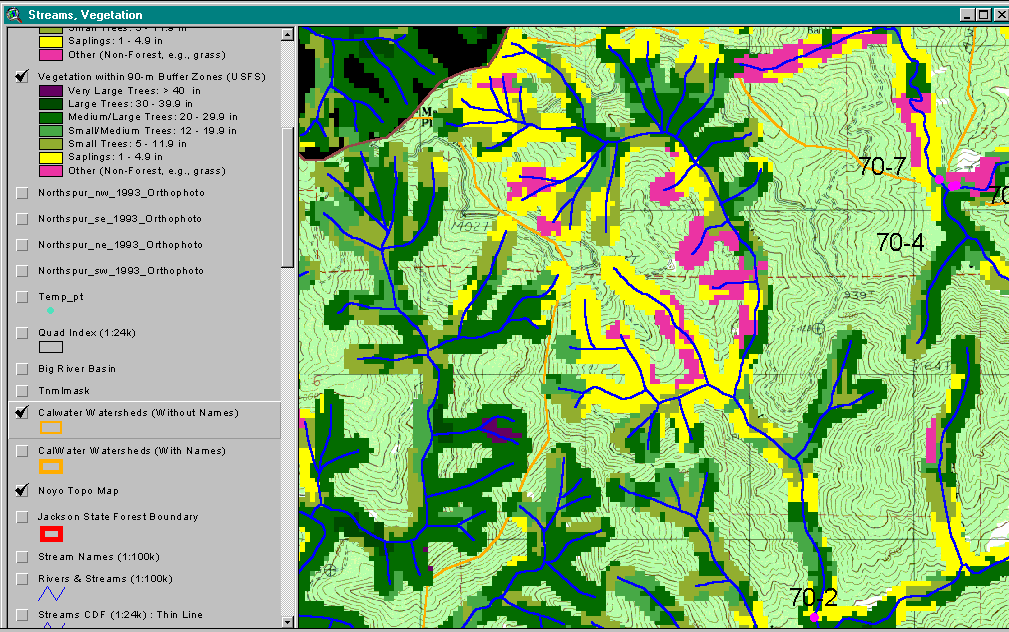Select the 'Northspur_ne_1993_Orthophoto' theme name
Viewport: 1009px width, 632px height.
click(x=120, y=245)
